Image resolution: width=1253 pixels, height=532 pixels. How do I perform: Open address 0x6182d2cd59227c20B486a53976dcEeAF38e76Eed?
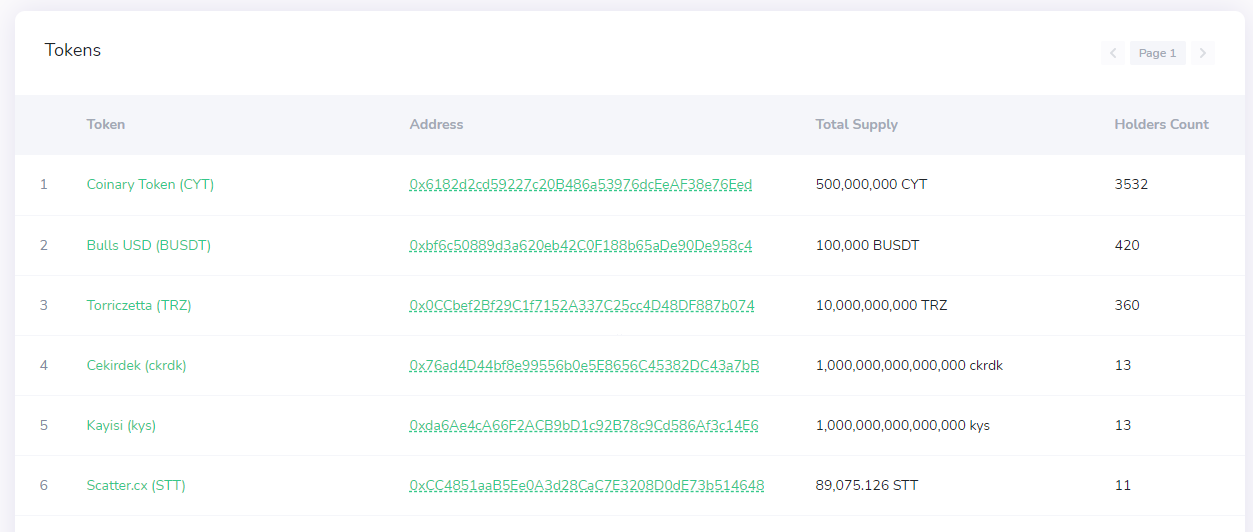point(581,185)
